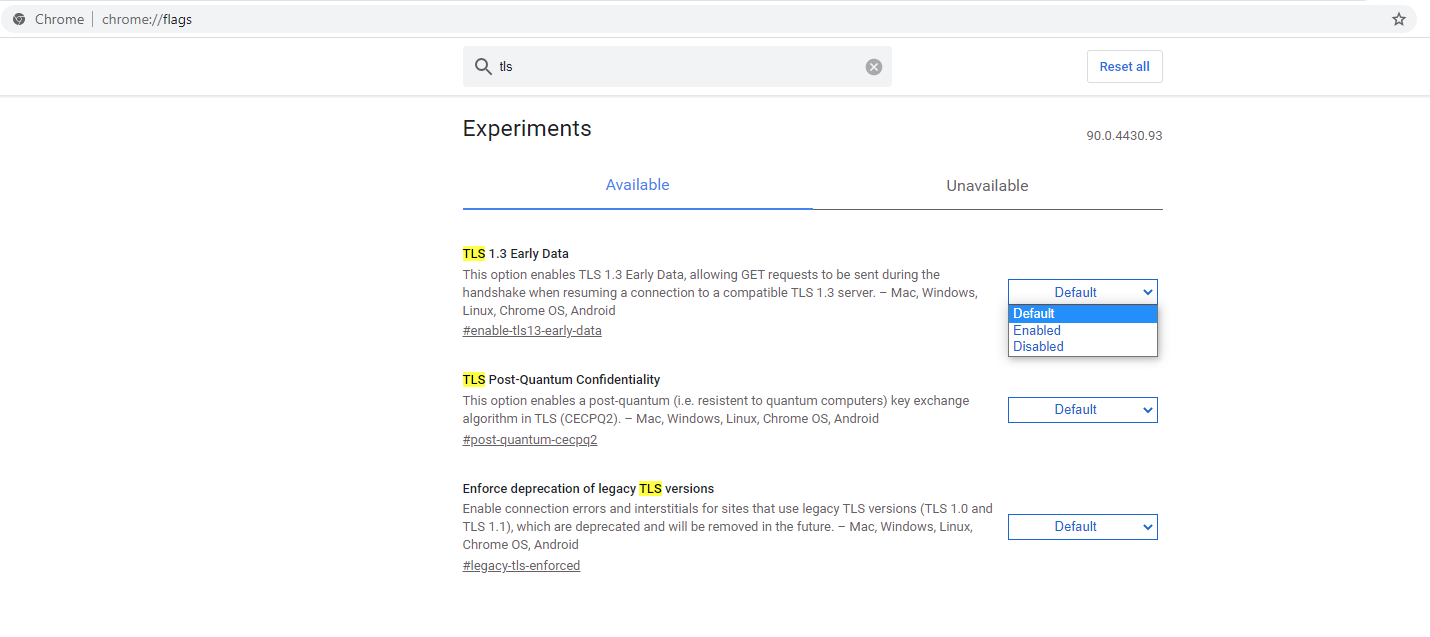Open the #enable-tls13-early-data link
The width and height of the screenshot is (1430, 637).
(532, 331)
